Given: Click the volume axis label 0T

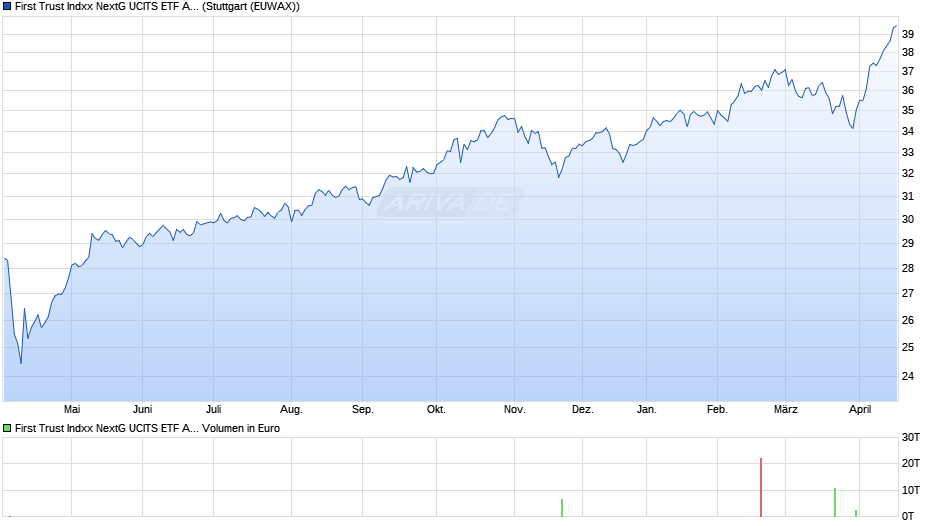Looking at the screenshot, I should (x=908, y=516).
